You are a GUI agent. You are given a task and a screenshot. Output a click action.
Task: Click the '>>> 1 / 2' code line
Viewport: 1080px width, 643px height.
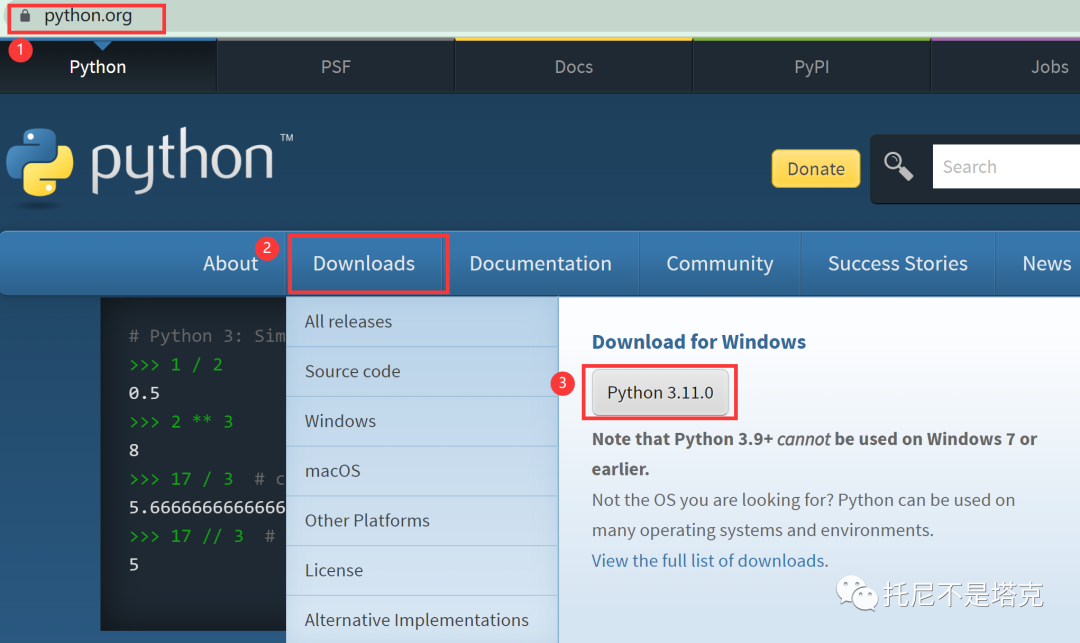[176, 365]
